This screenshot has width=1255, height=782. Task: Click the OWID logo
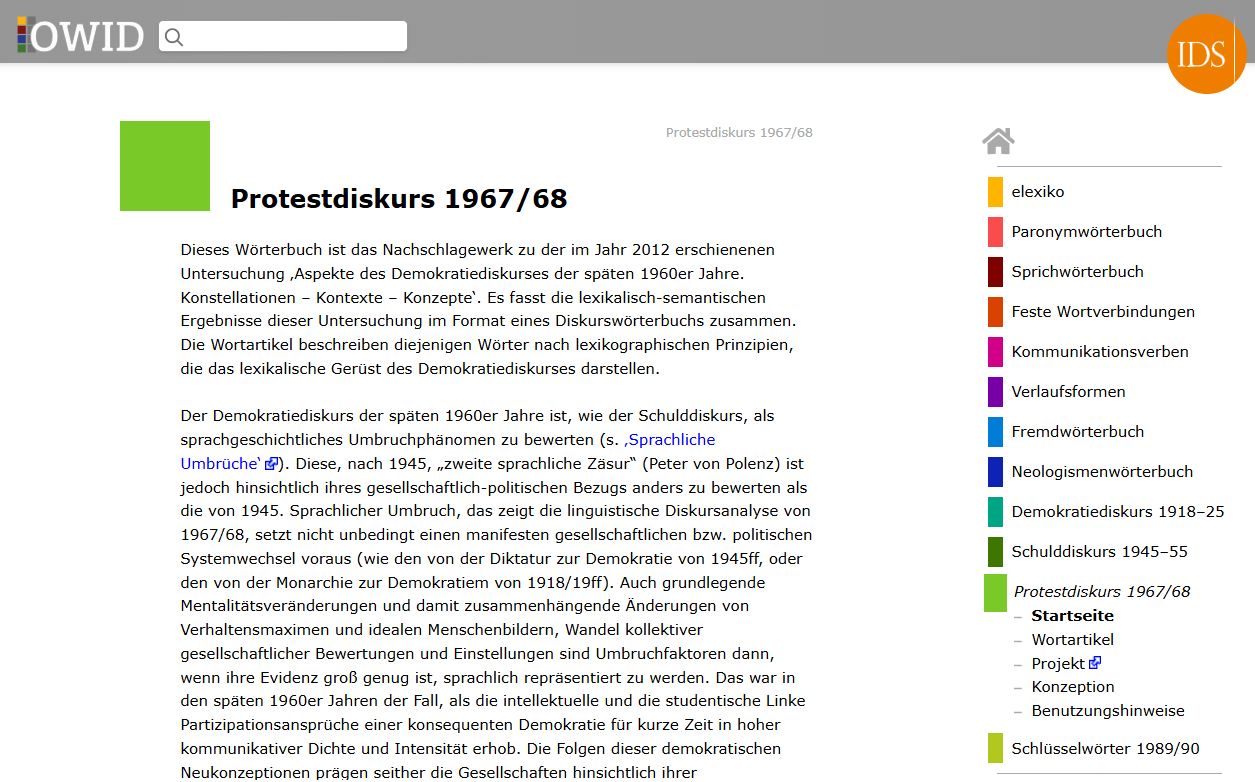pos(80,35)
